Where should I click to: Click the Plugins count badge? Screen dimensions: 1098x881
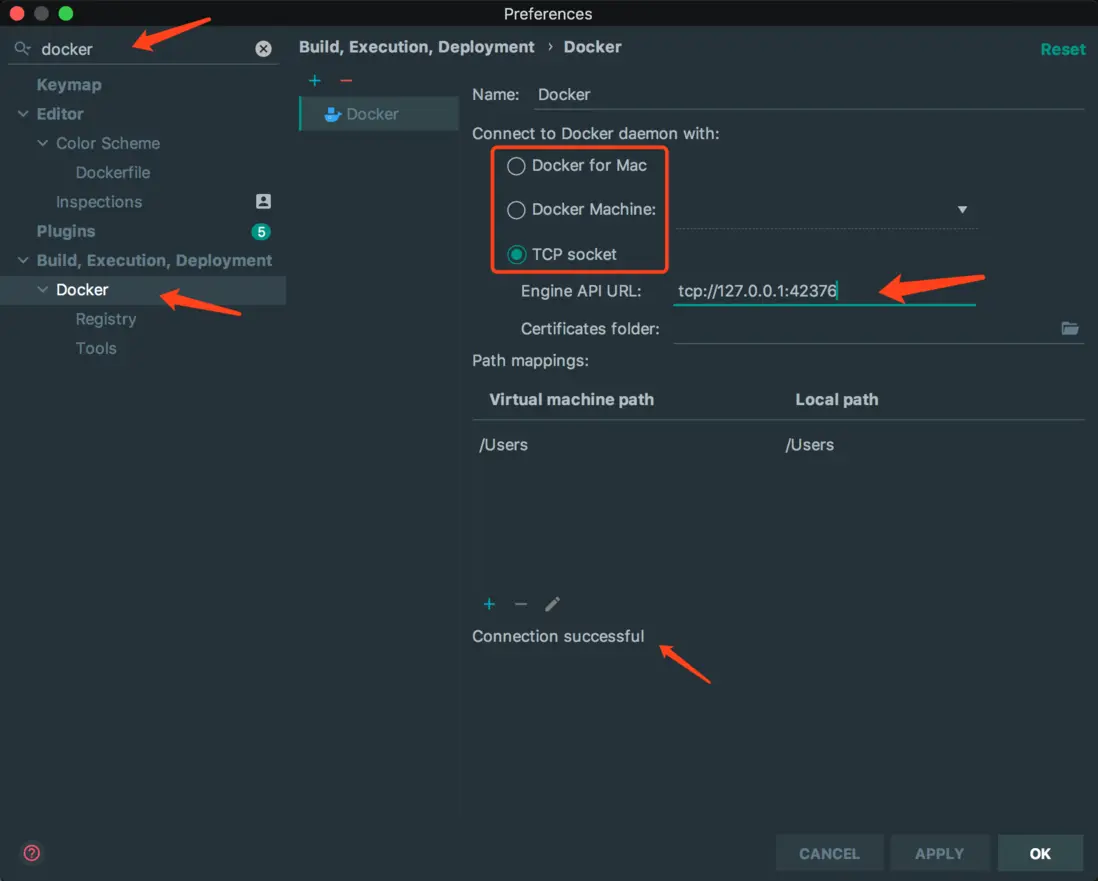261,232
